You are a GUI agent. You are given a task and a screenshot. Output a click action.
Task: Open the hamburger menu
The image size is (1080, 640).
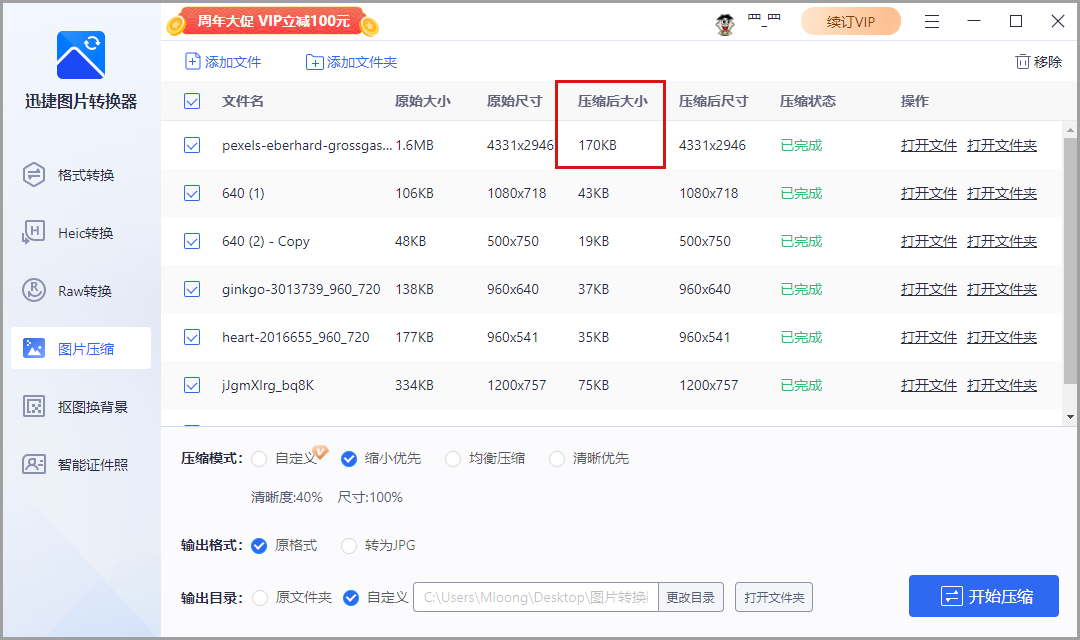pos(932,20)
